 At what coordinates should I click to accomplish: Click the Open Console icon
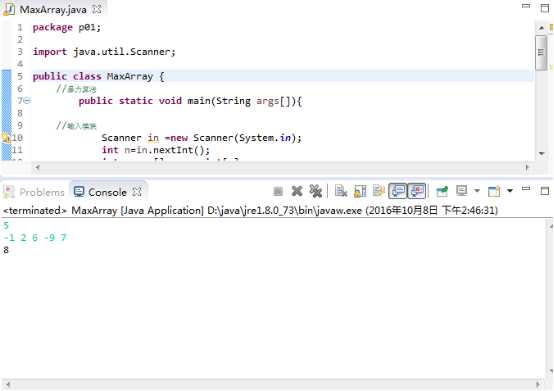pos(494,191)
